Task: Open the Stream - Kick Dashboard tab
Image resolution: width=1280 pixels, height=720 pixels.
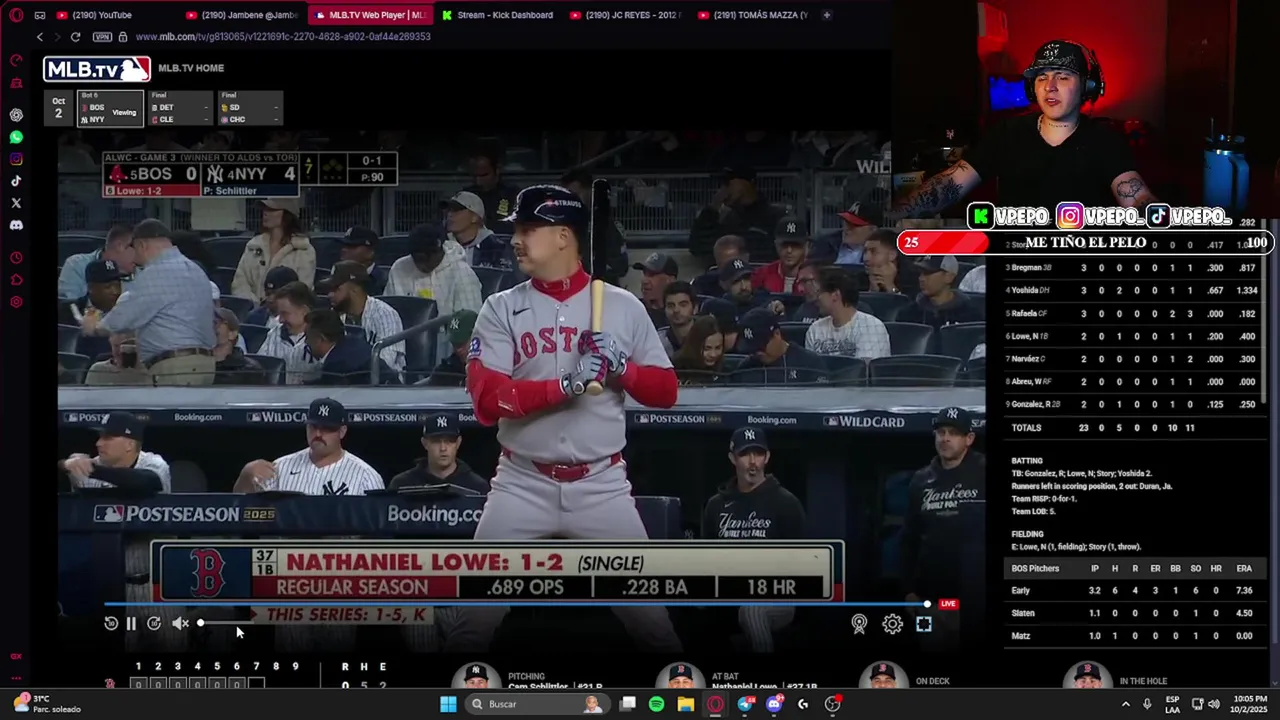Action: (498, 15)
